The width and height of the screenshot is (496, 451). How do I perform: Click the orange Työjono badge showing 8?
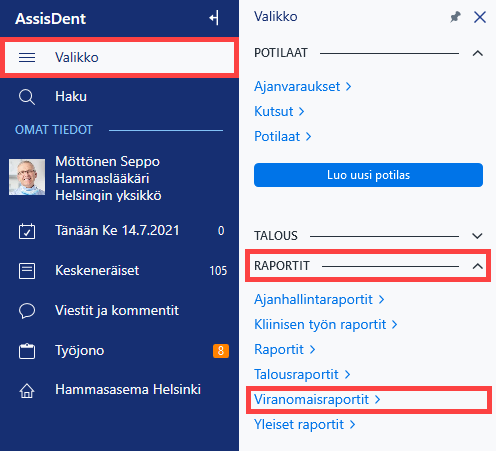tap(221, 351)
